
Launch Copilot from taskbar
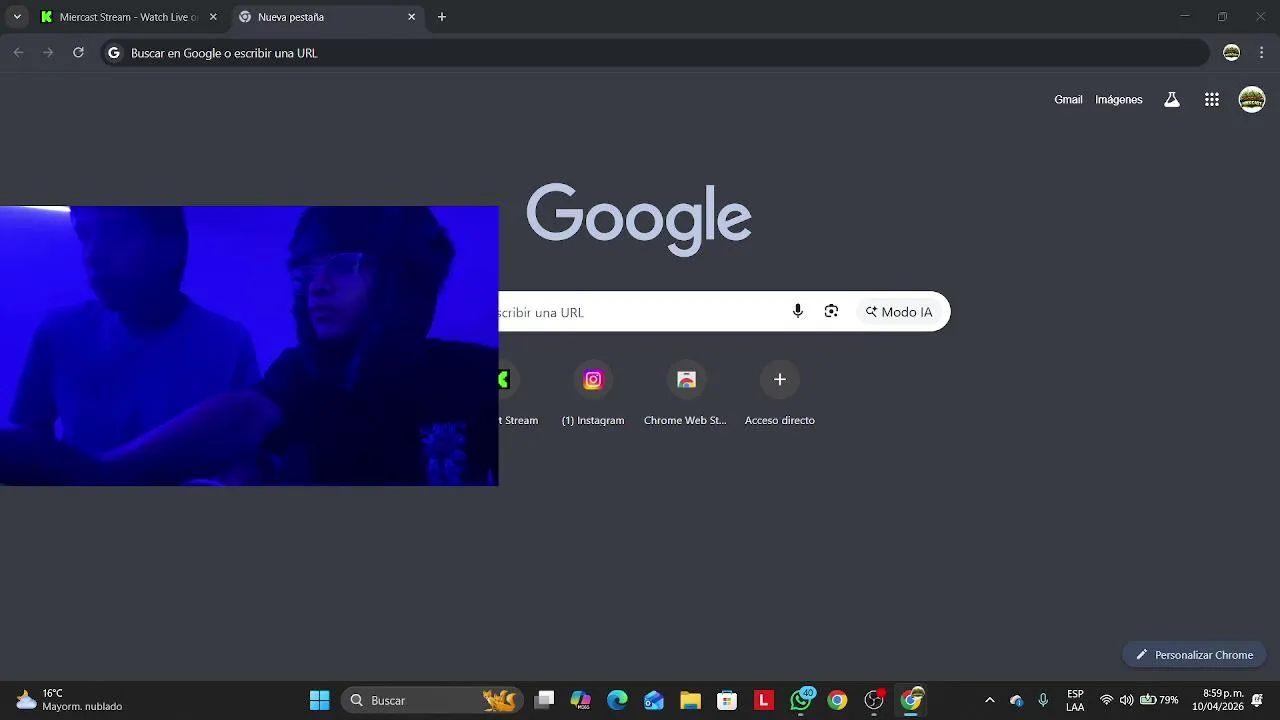[x=581, y=700]
